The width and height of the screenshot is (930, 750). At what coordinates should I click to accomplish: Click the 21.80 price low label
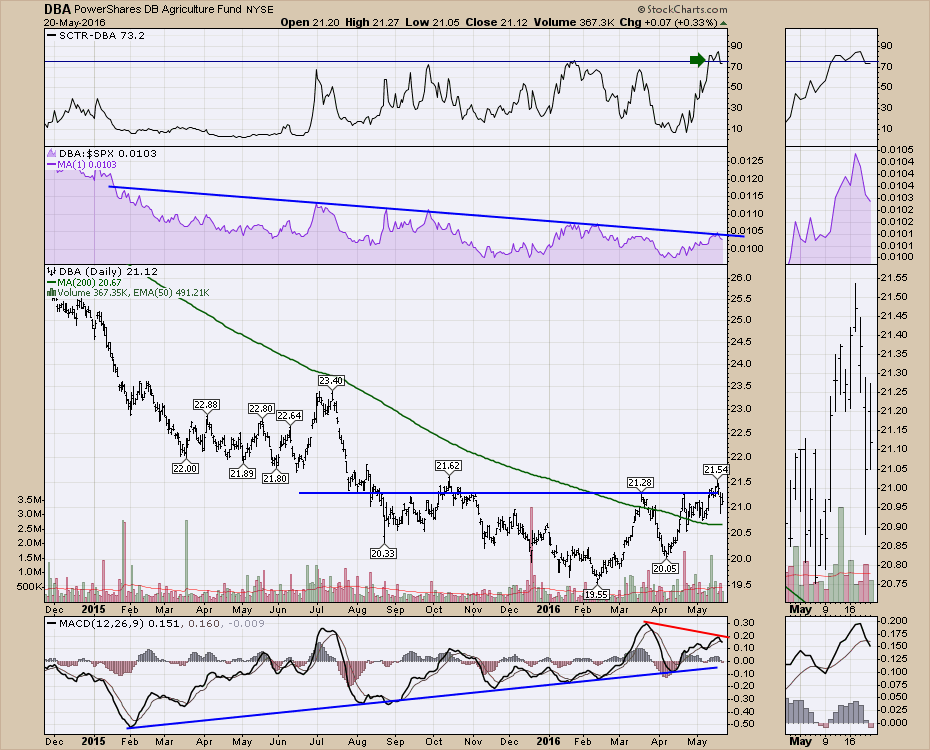pyautogui.click(x=275, y=478)
